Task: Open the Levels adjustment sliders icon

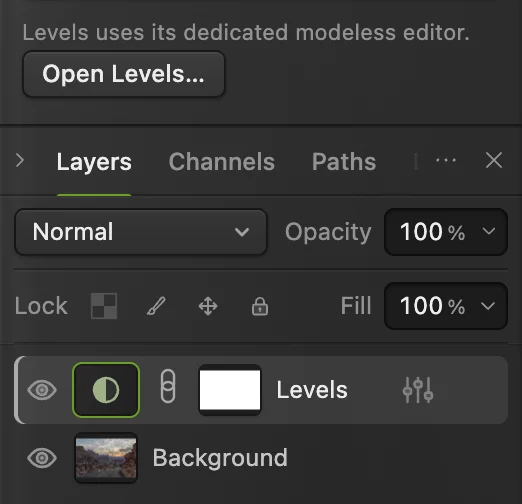Action: click(x=418, y=390)
